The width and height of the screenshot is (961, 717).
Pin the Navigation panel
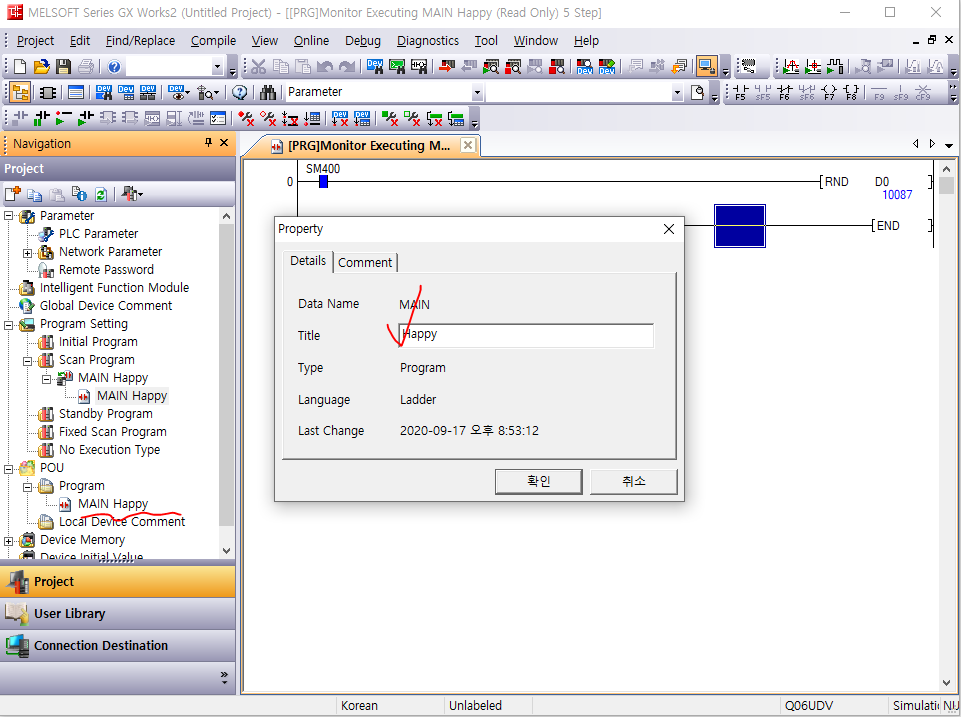coord(208,143)
